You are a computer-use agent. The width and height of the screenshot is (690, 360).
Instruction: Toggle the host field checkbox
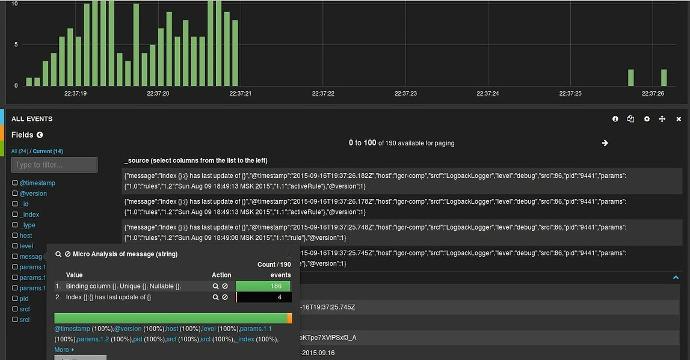[x=15, y=235]
